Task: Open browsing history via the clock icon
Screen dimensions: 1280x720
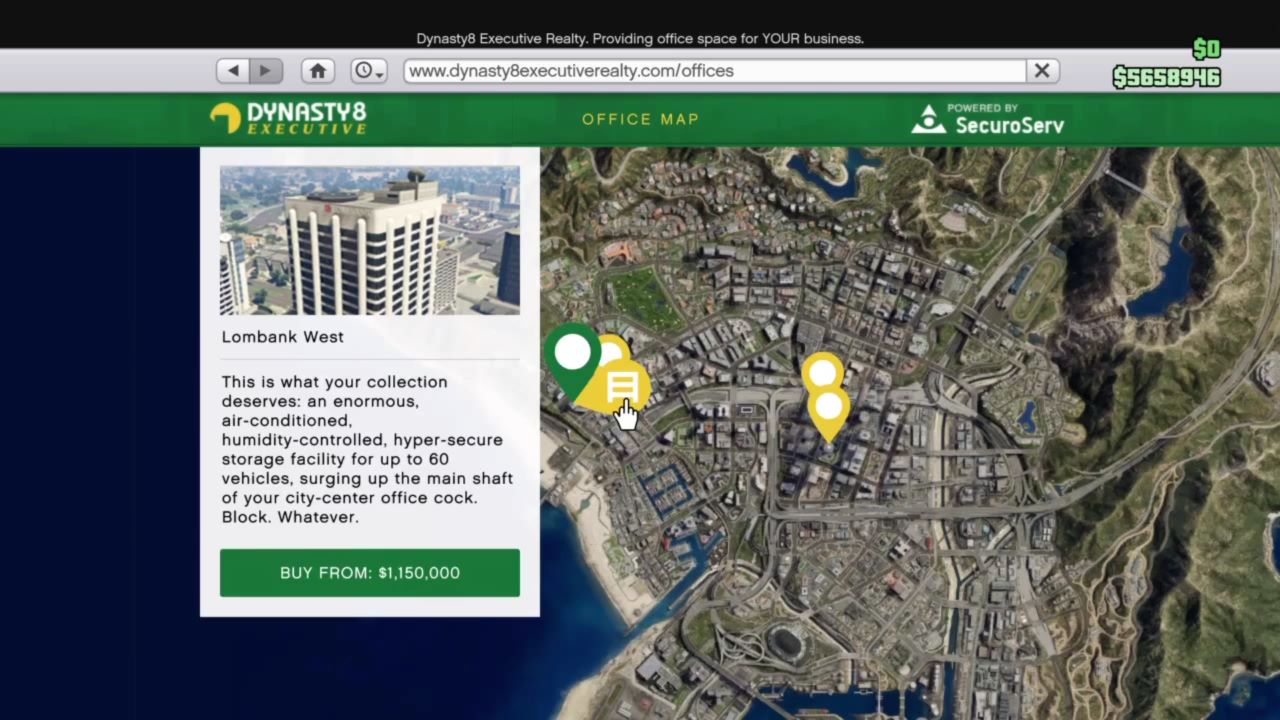Action: (x=362, y=70)
